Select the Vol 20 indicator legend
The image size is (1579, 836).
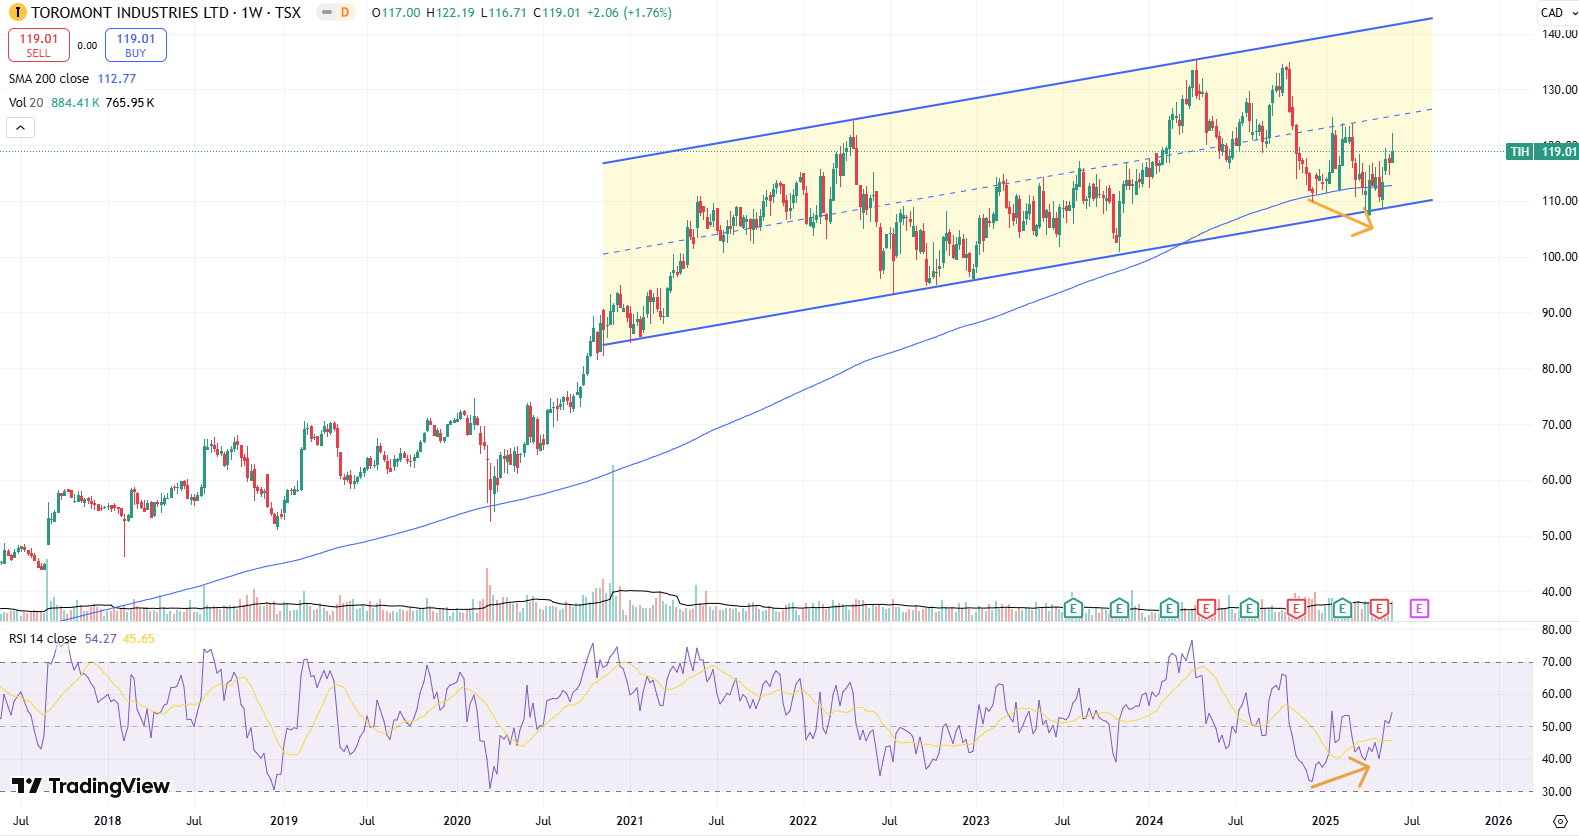coord(26,103)
